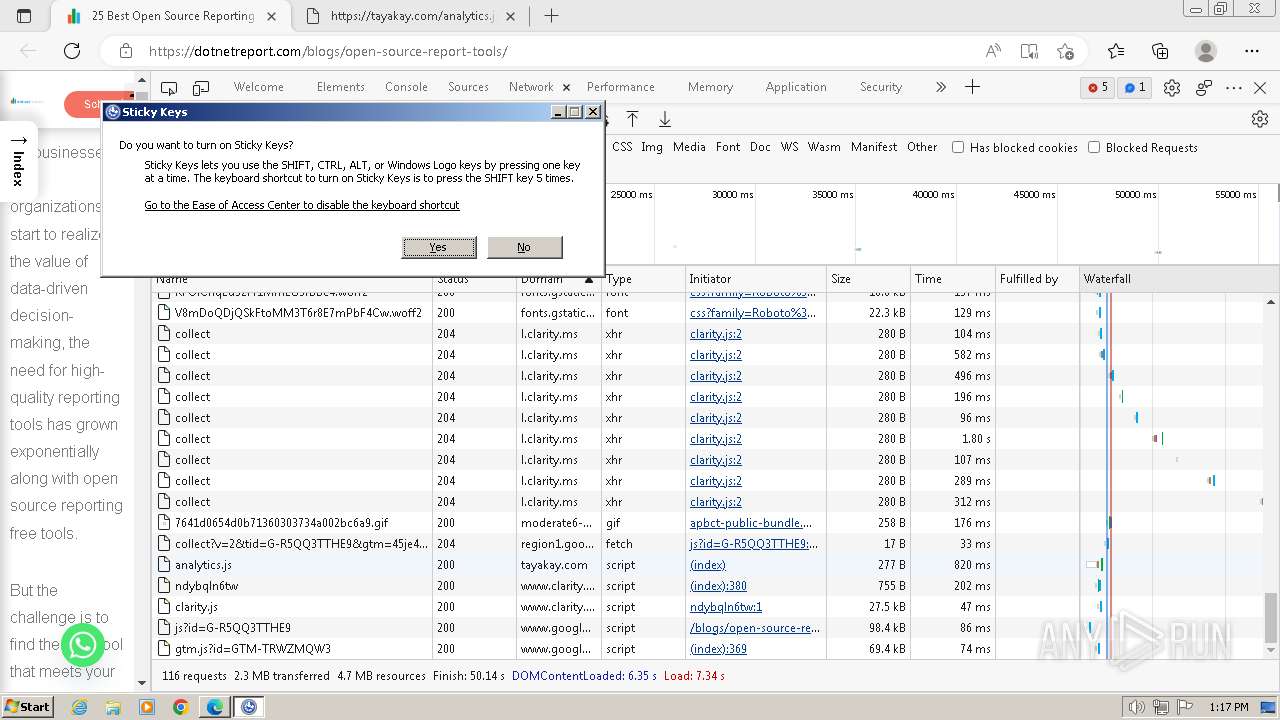The height and width of the screenshot is (720, 1280).
Task: Open the ndybqln6tw:1 initiator link
Action: [726, 607]
